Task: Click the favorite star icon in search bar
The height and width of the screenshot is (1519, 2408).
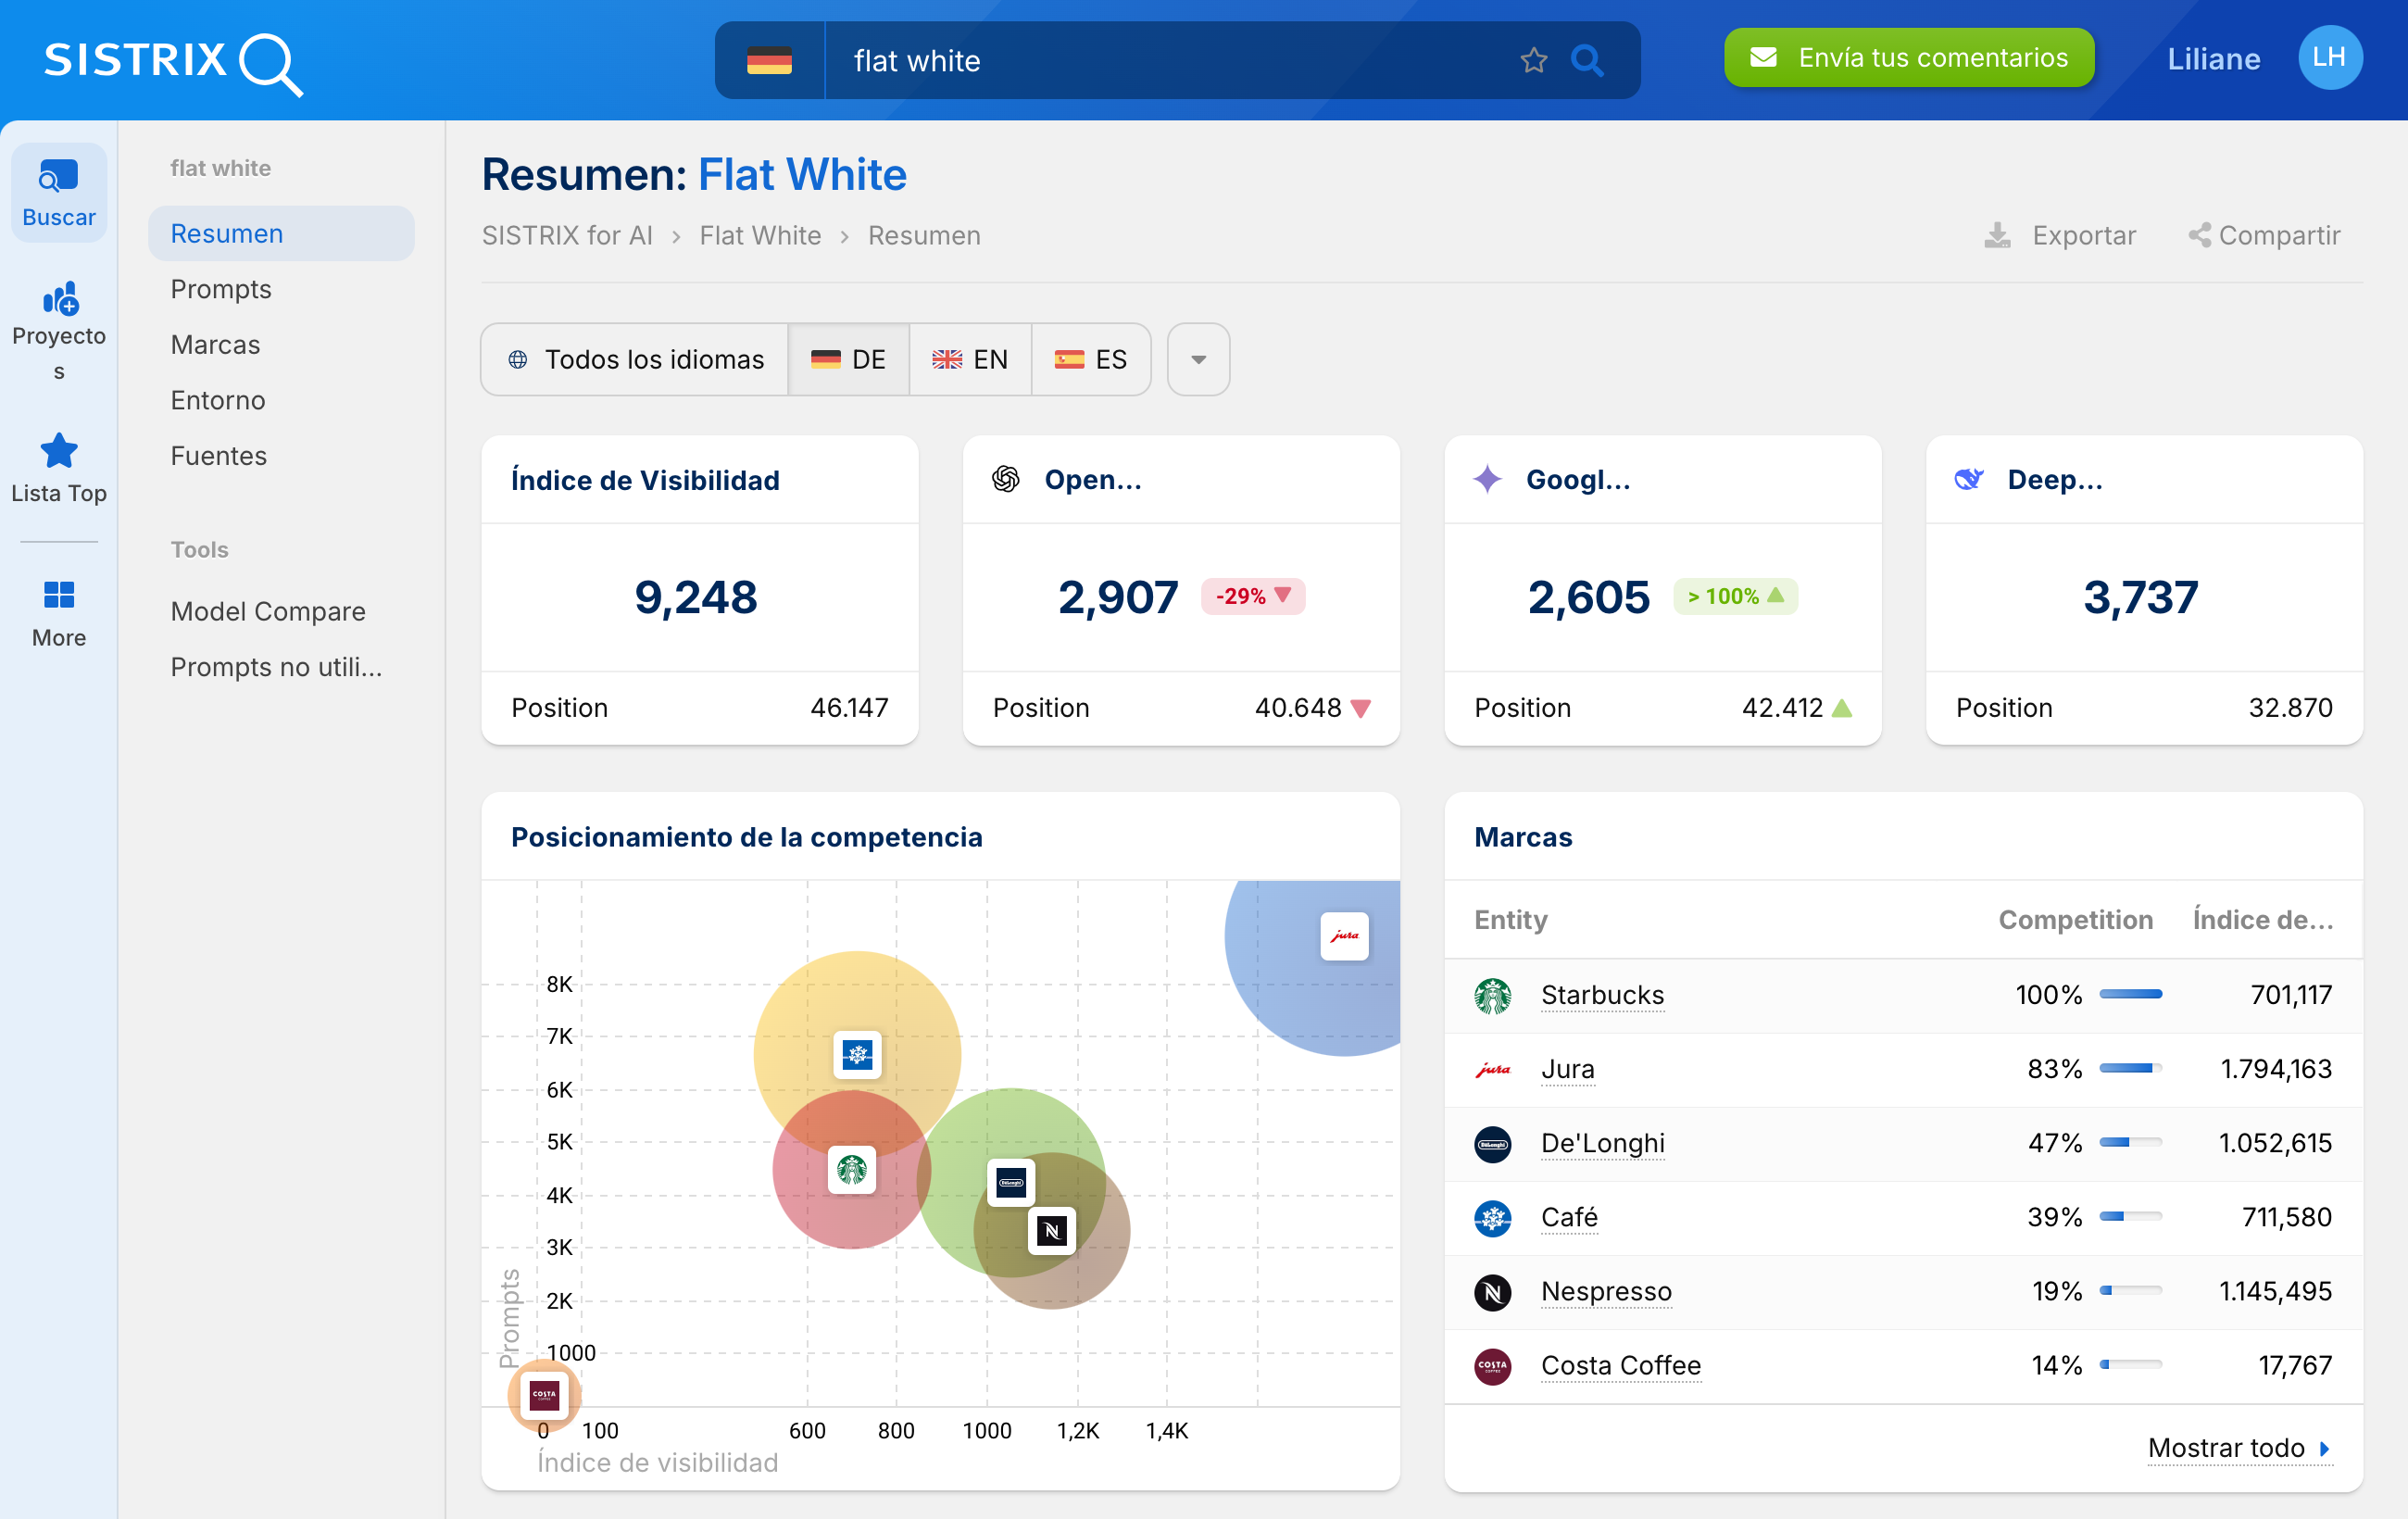Action: tap(1533, 61)
